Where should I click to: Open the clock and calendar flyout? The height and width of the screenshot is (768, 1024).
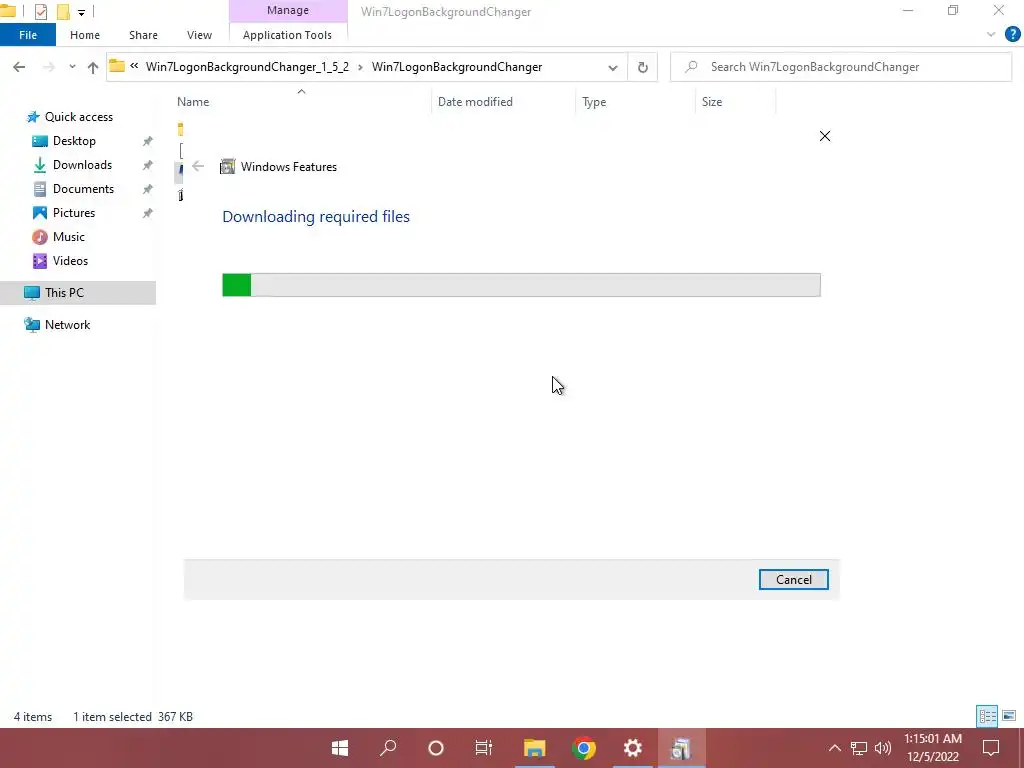pyautogui.click(x=933, y=748)
